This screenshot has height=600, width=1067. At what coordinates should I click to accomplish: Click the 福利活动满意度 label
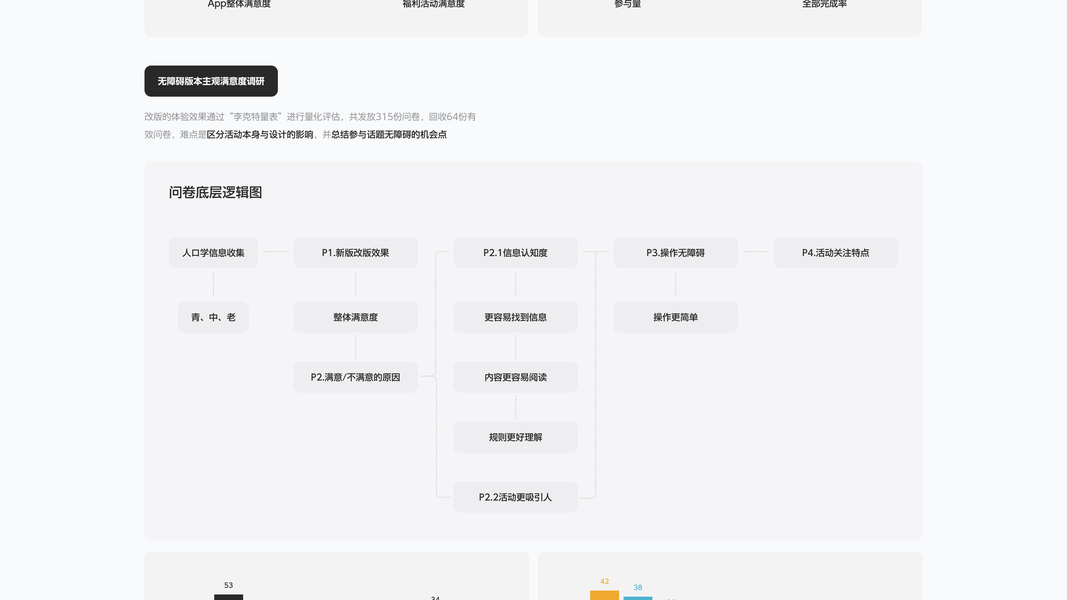point(433,4)
